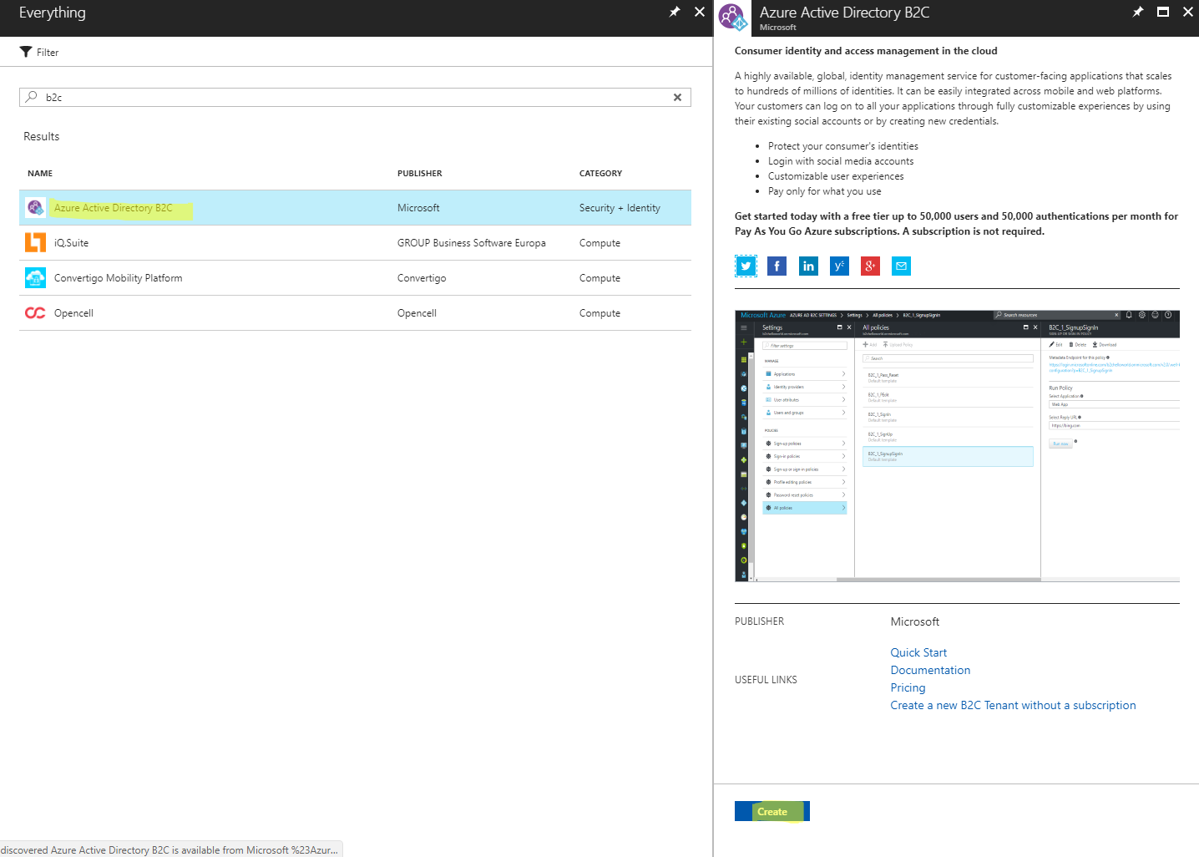The width and height of the screenshot is (1199, 857).
Task: Click the Create button
Action: [772, 811]
